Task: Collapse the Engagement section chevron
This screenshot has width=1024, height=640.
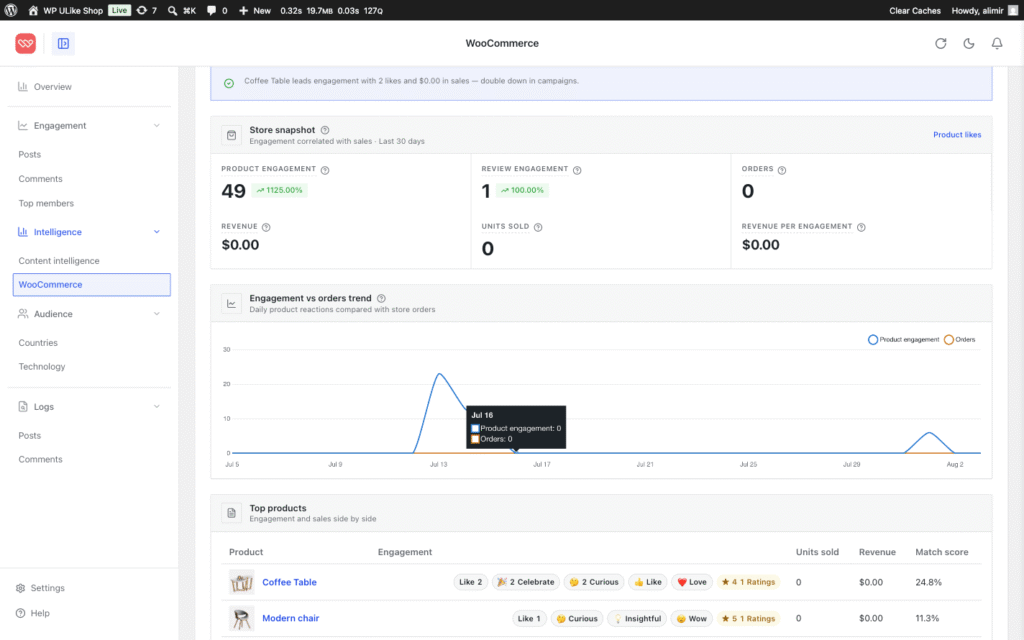Action: click(157, 125)
